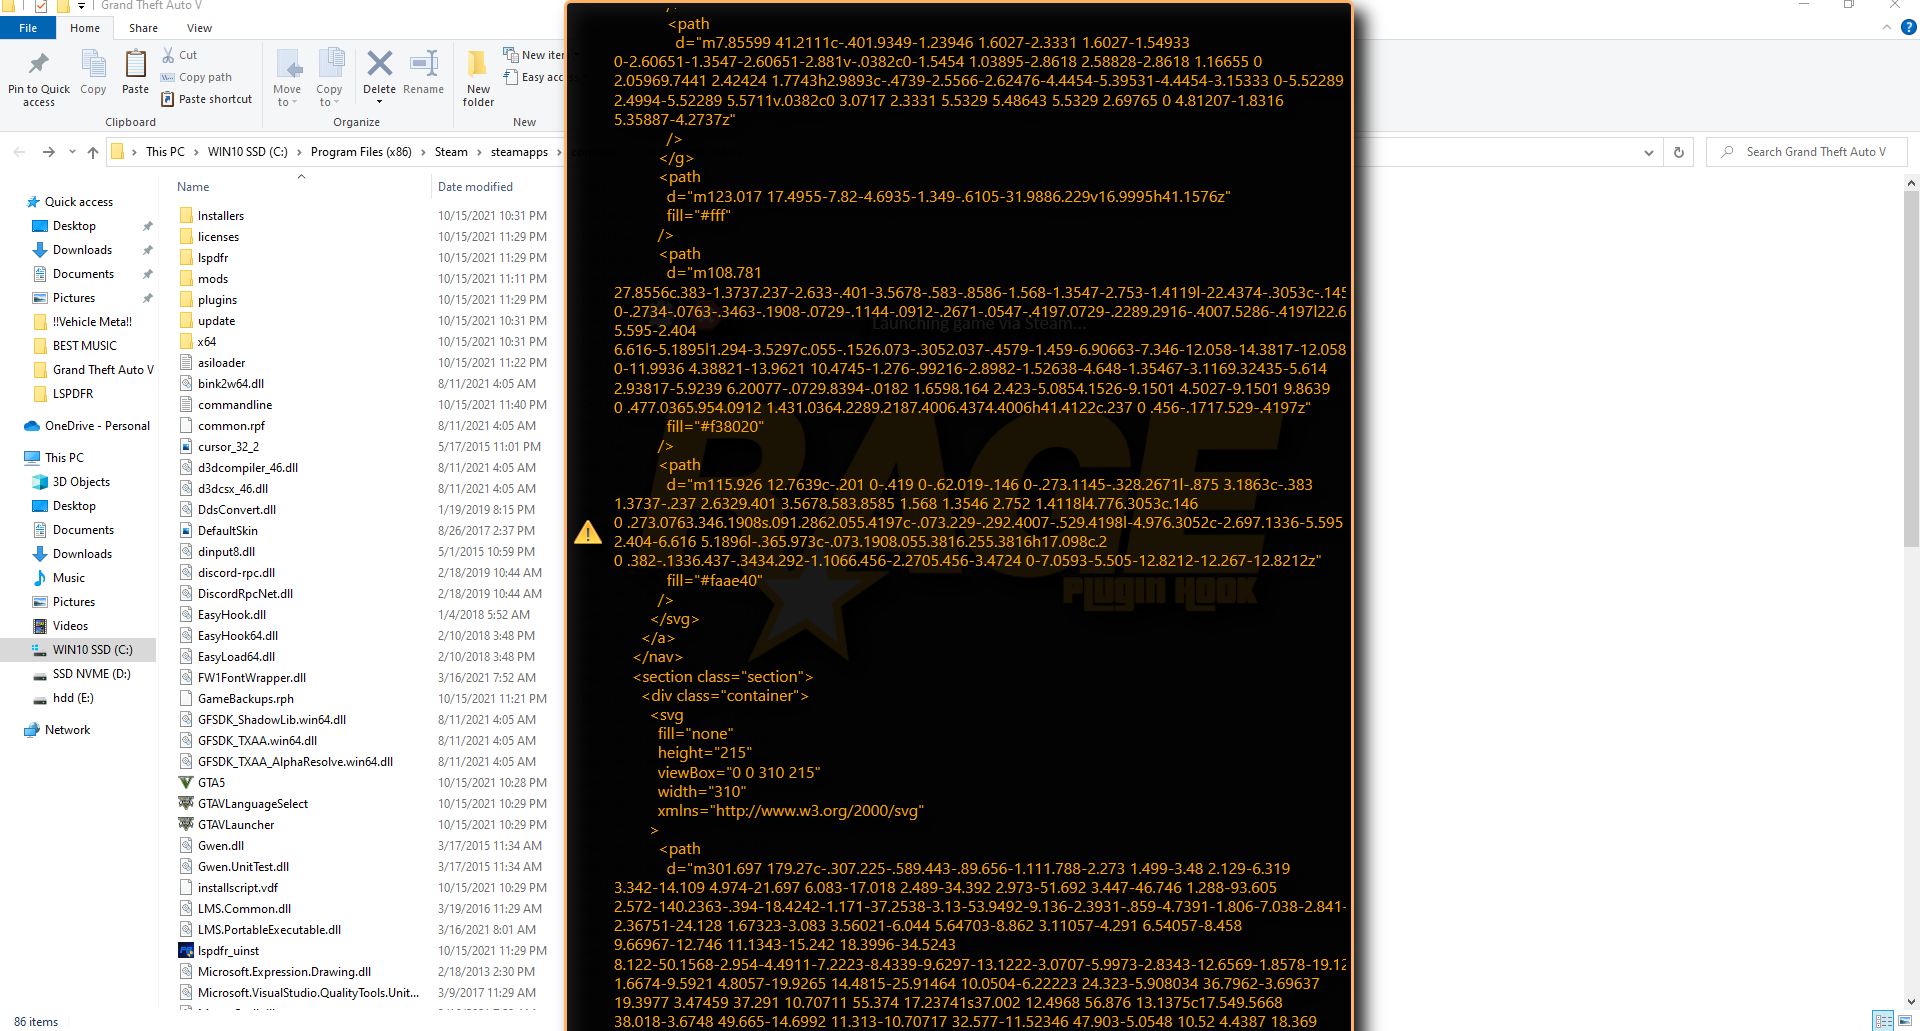Click Copy path in the ribbon
Viewport: 1920px width, 1031px height.
point(197,77)
